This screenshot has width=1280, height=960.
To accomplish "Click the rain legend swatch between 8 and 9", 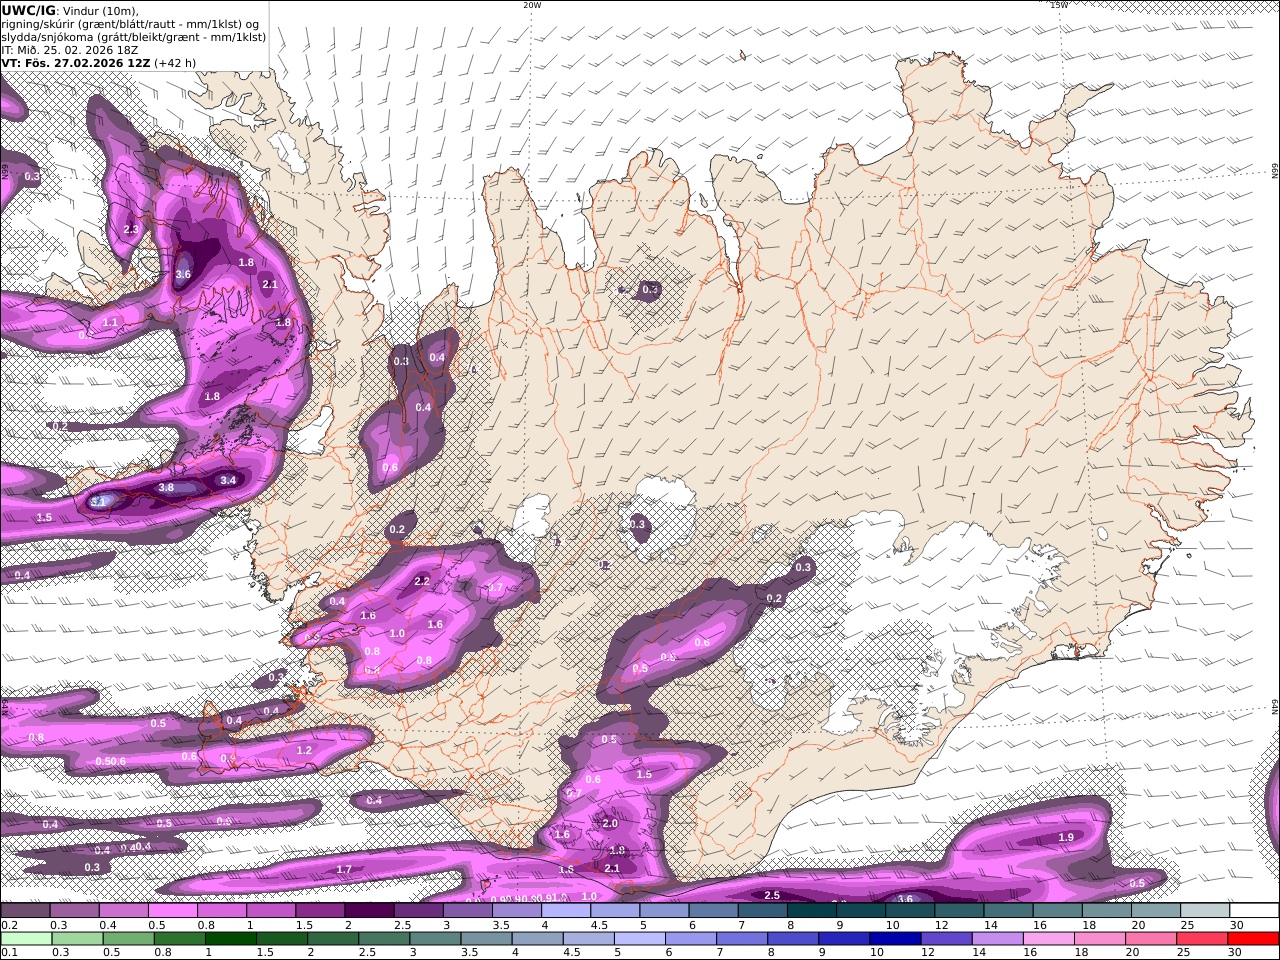I will click(793, 939).
